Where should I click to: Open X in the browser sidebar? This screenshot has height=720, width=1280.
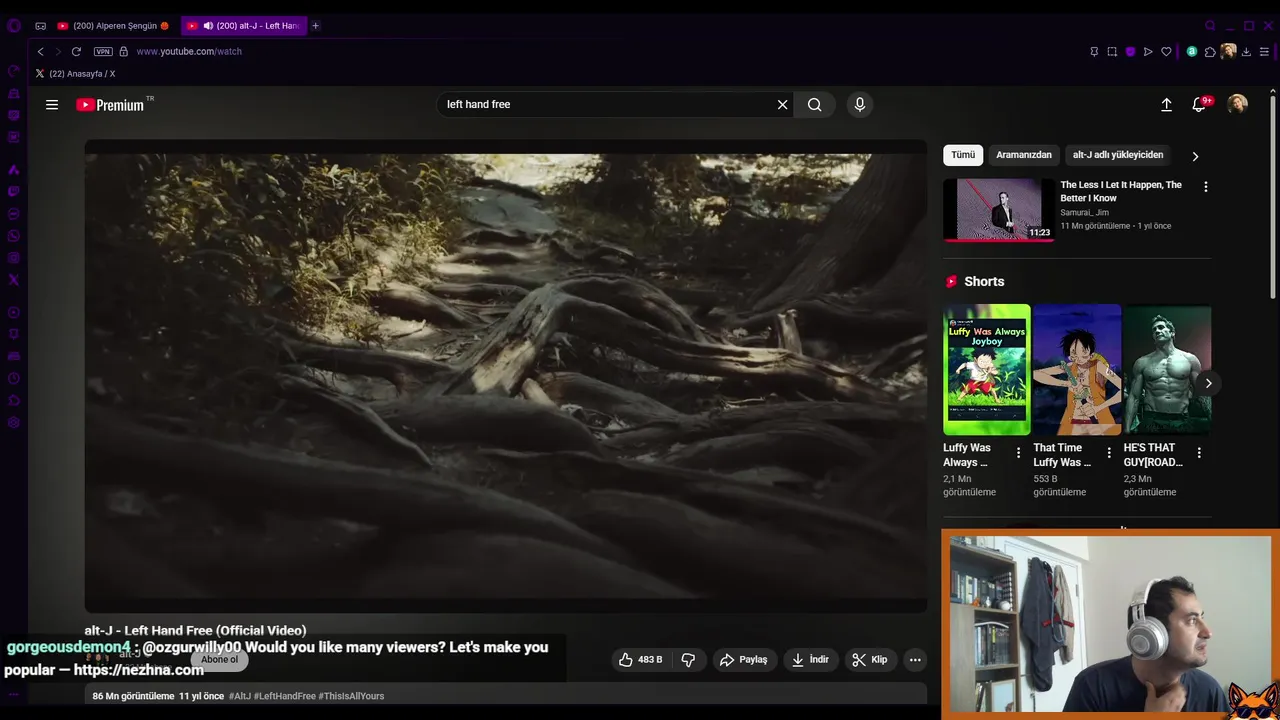point(14,280)
